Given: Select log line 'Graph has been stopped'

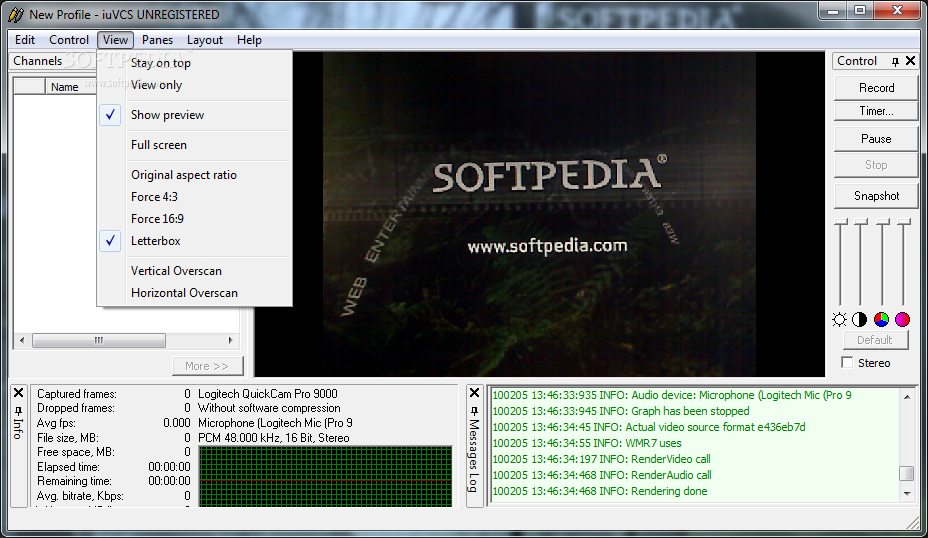Looking at the screenshot, I should point(621,411).
